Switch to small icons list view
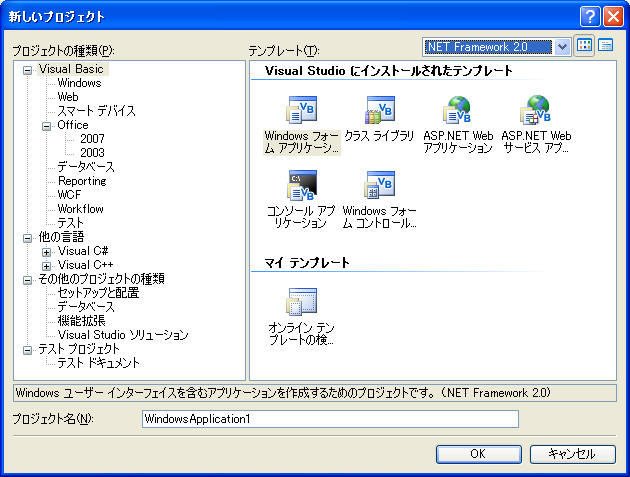The height and width of the screenshot is (477, 630). tap(605, 46)
